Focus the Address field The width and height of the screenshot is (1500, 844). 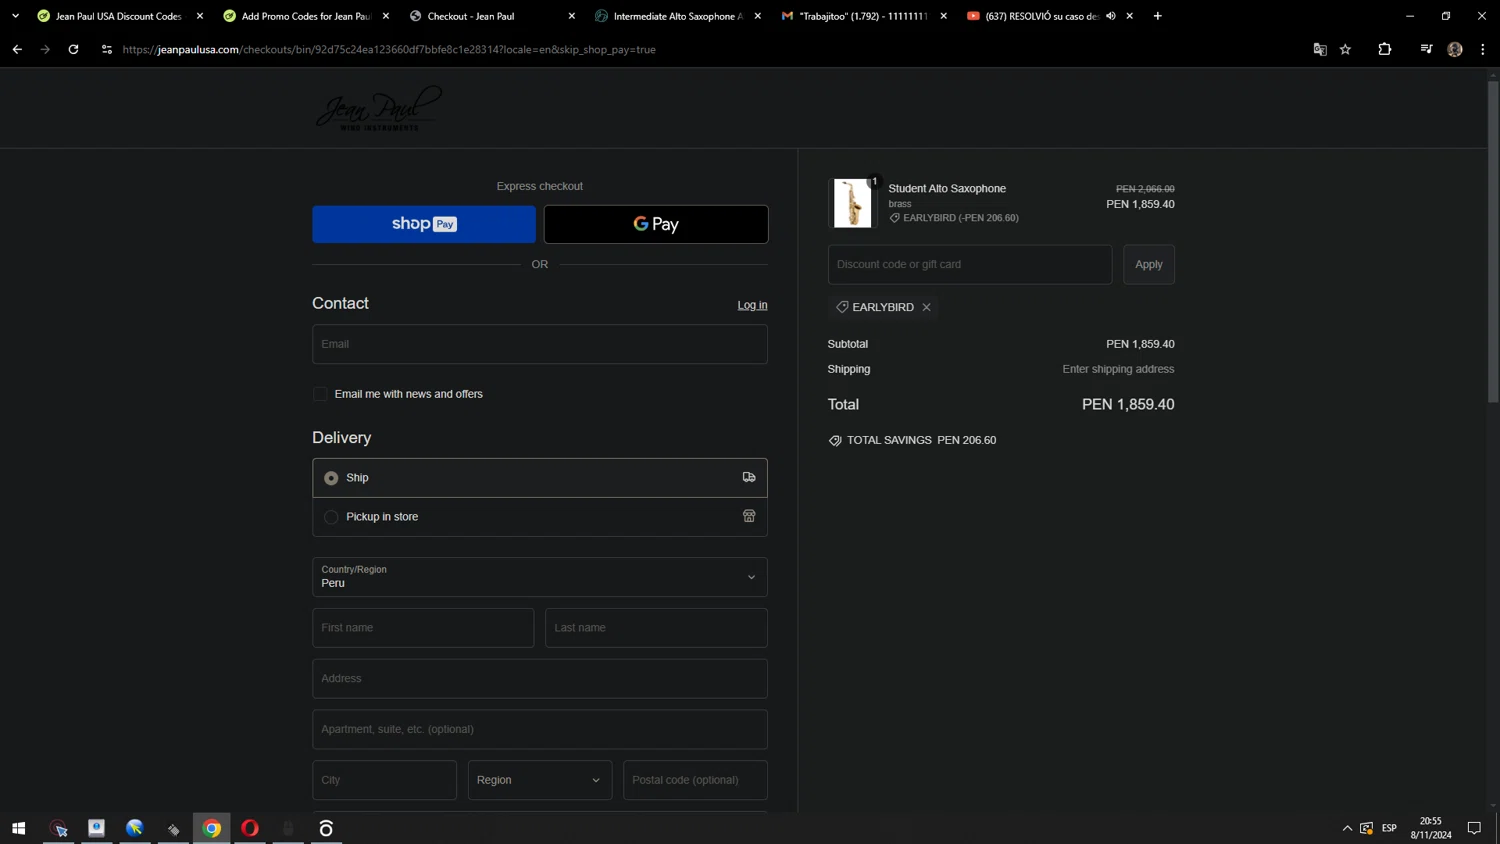point(540,679)
